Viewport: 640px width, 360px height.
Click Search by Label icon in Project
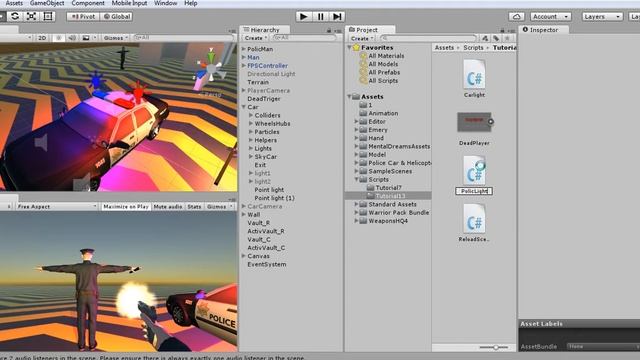pos(496,38)
